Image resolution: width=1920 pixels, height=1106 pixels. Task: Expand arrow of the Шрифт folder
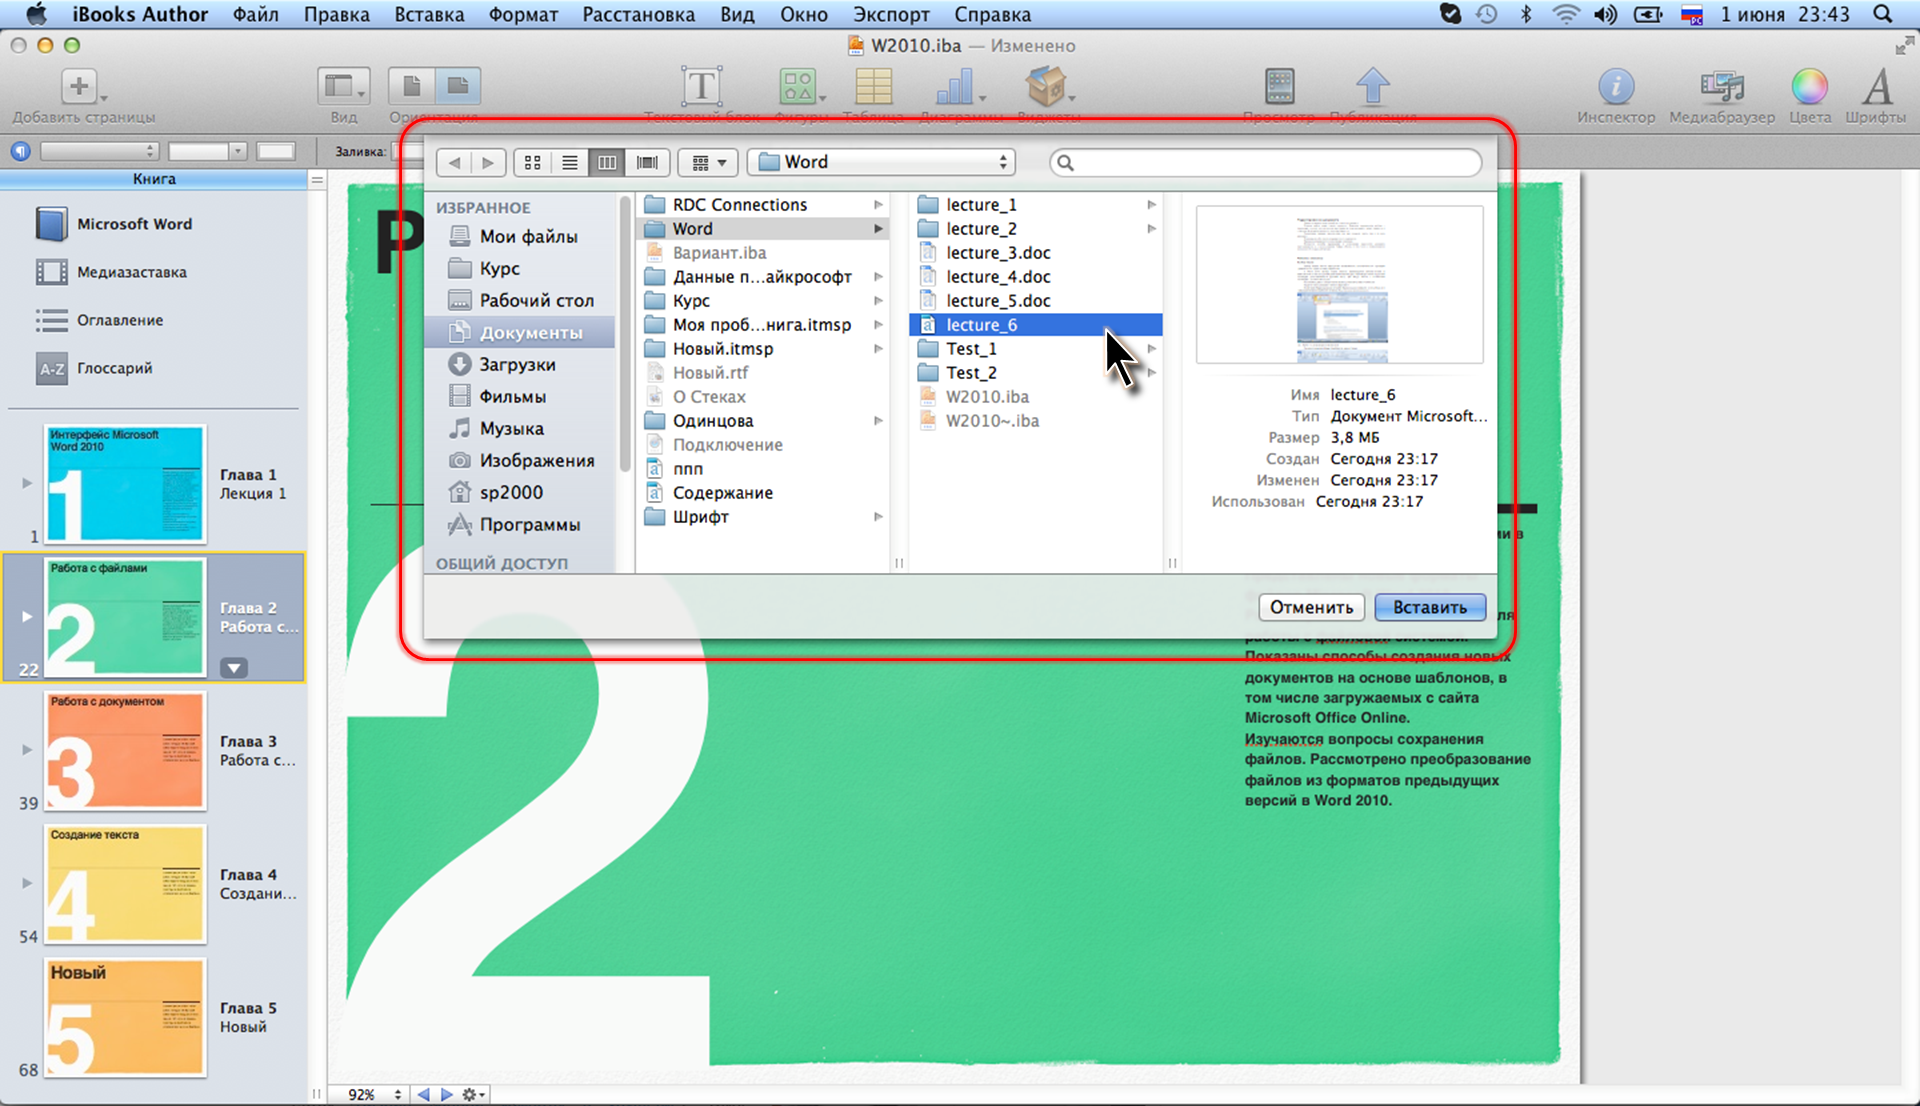[878, 517]
